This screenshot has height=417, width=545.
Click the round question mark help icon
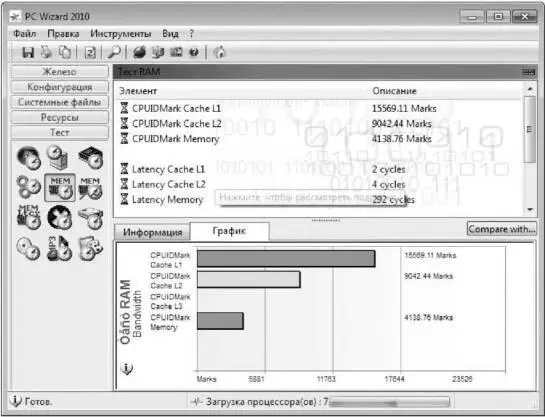[x=194, y=52]
